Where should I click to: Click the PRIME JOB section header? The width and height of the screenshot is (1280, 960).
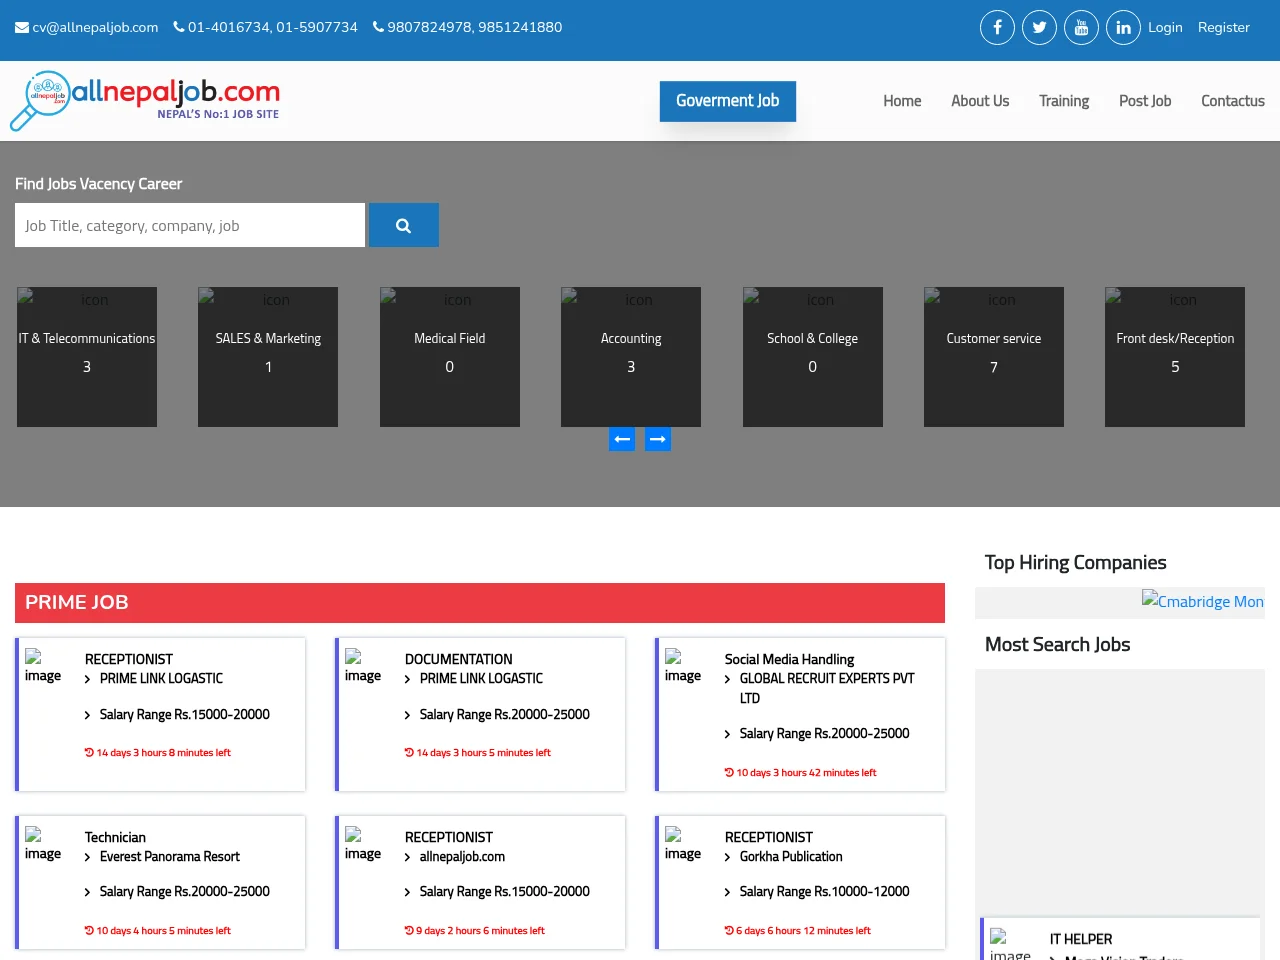coord(480,603)
